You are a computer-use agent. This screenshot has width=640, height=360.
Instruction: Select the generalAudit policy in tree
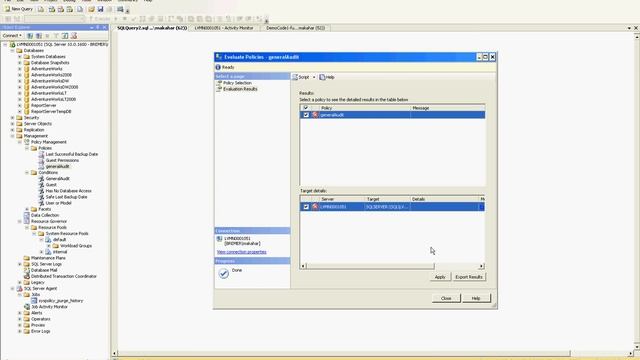click(58, 167)
